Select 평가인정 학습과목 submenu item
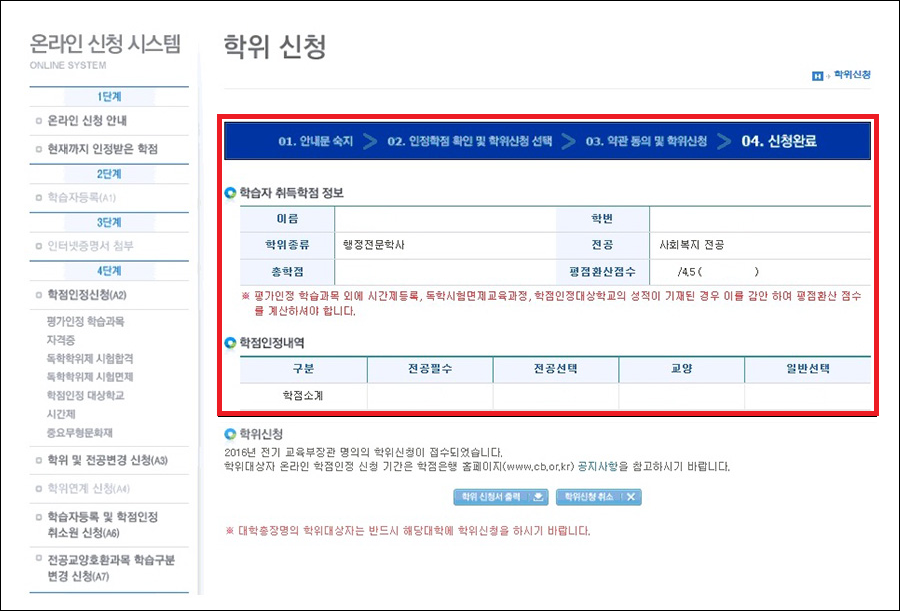This screenshot has height=611, width=900. (x=85, y=322)
